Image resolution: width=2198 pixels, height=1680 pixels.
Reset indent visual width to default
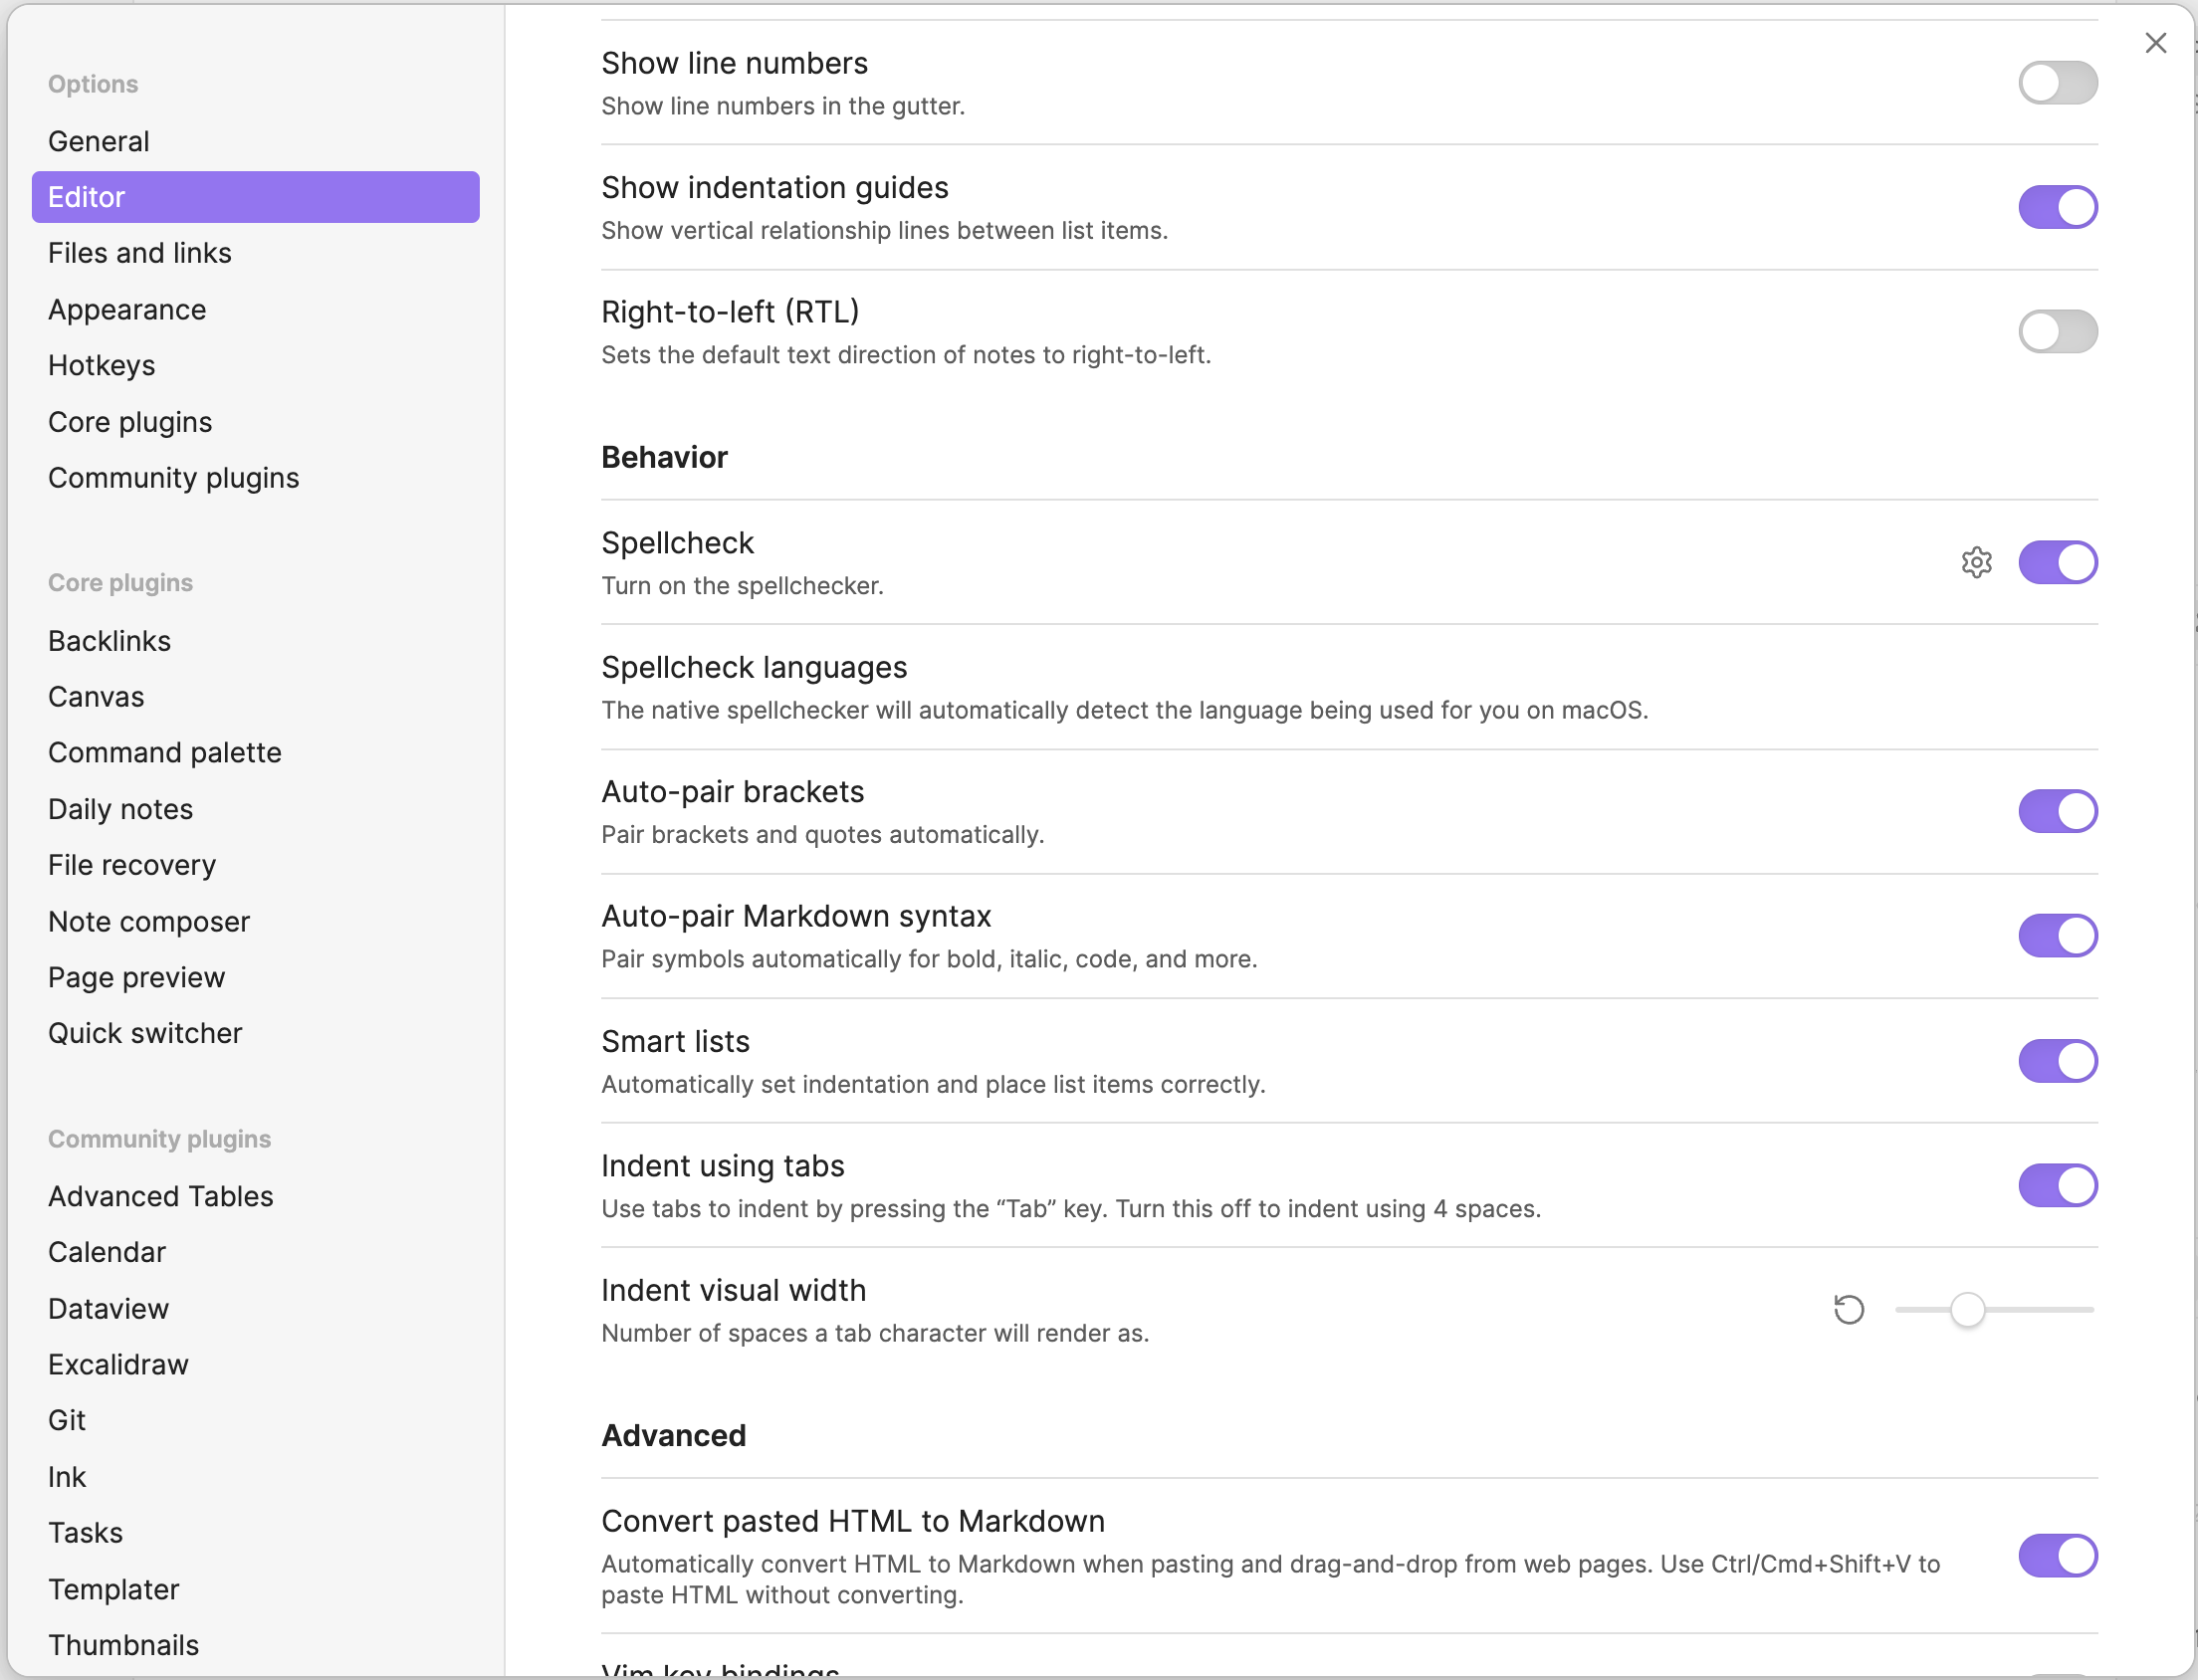tap(1848, 1309)
